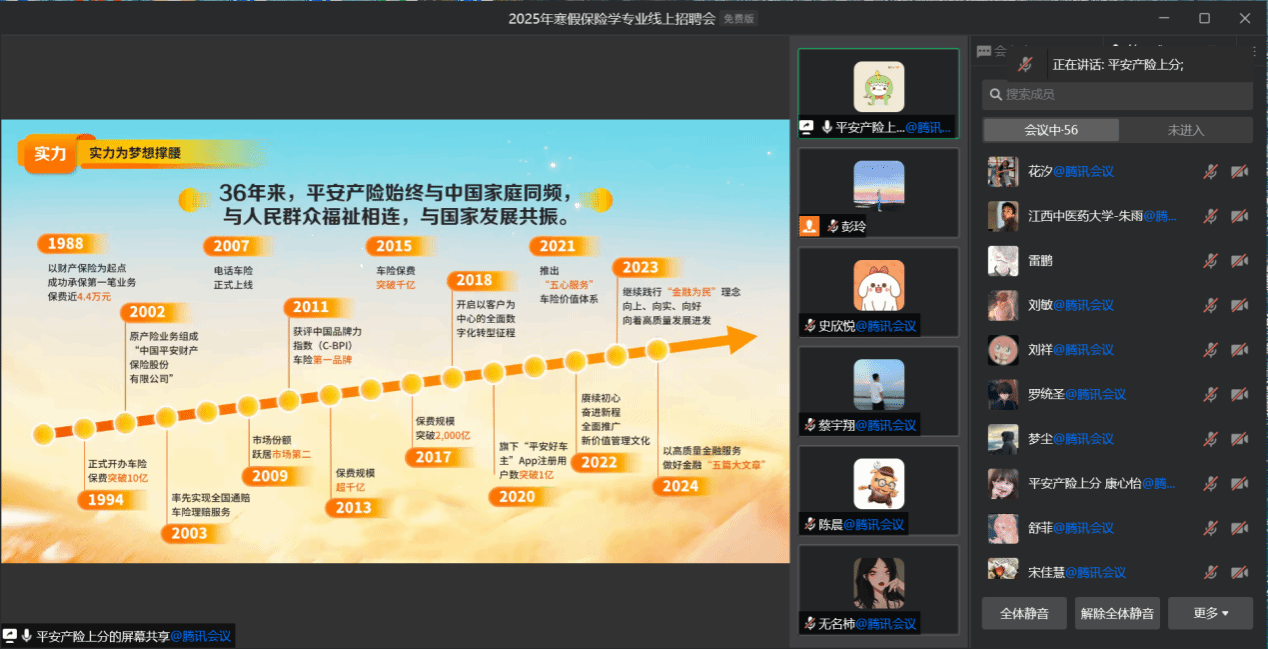The image size is (1268, 649).
Task: Click the 搜索成员 search field
Action: (x=1118, y=95)
